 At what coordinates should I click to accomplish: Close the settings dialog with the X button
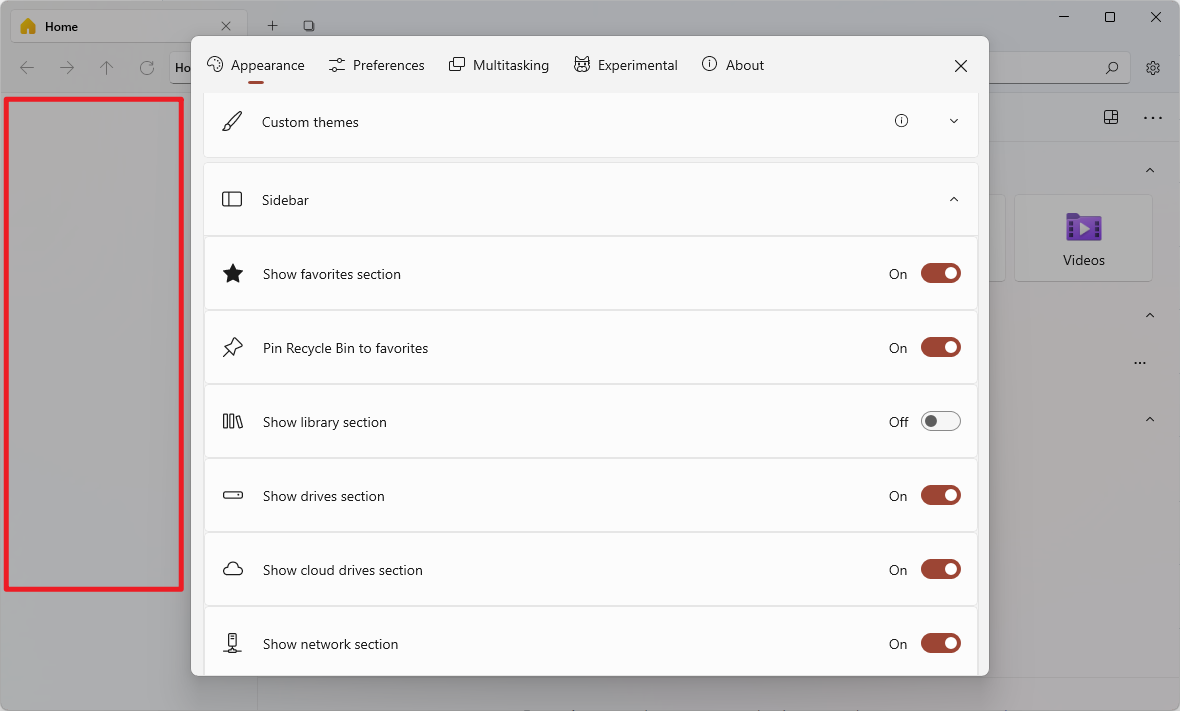click(x=960, y=66)
